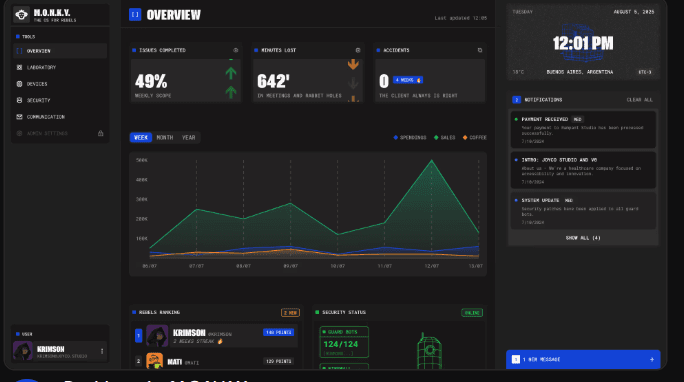The width and height of the screenshot is (684, 382).
Task: Open the Communication sidebar section
Action: coord(60,117)
